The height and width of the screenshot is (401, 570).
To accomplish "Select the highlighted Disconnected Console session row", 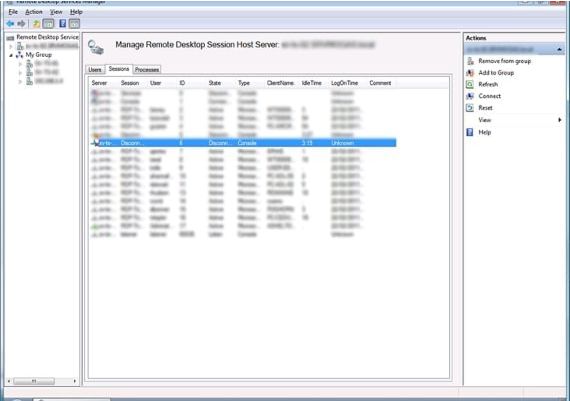I will pos(243,143).
